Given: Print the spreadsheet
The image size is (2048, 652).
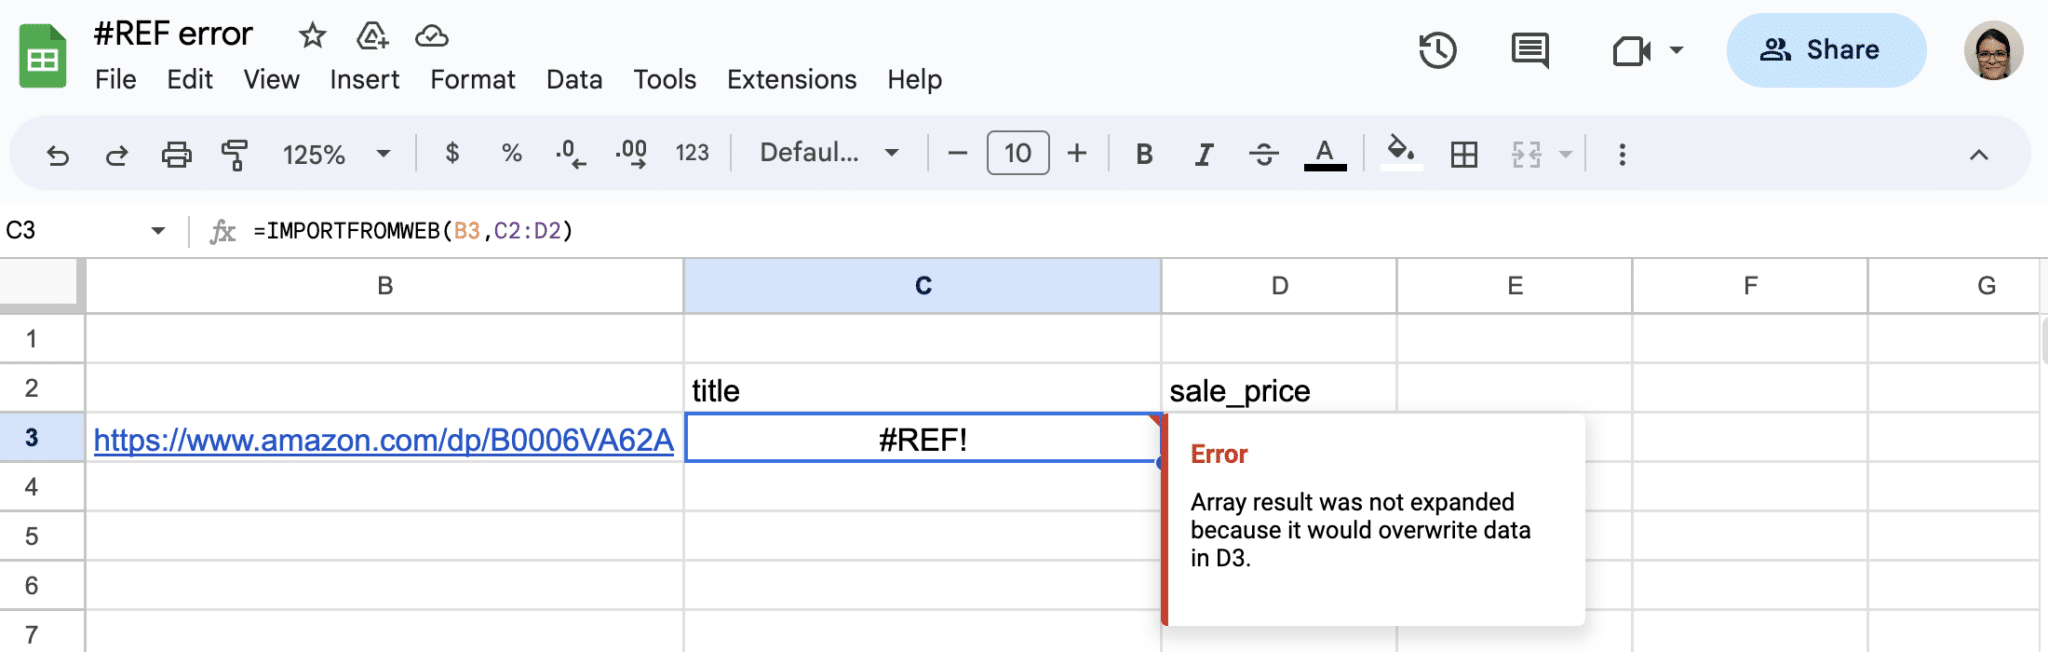Looking at the screenshot, I should (176, 154).
